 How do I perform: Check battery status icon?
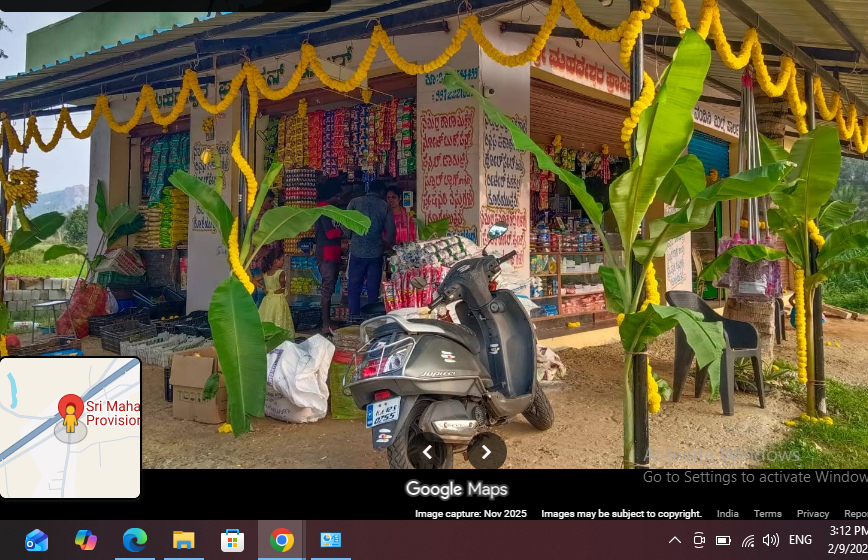tap(723, 540)
